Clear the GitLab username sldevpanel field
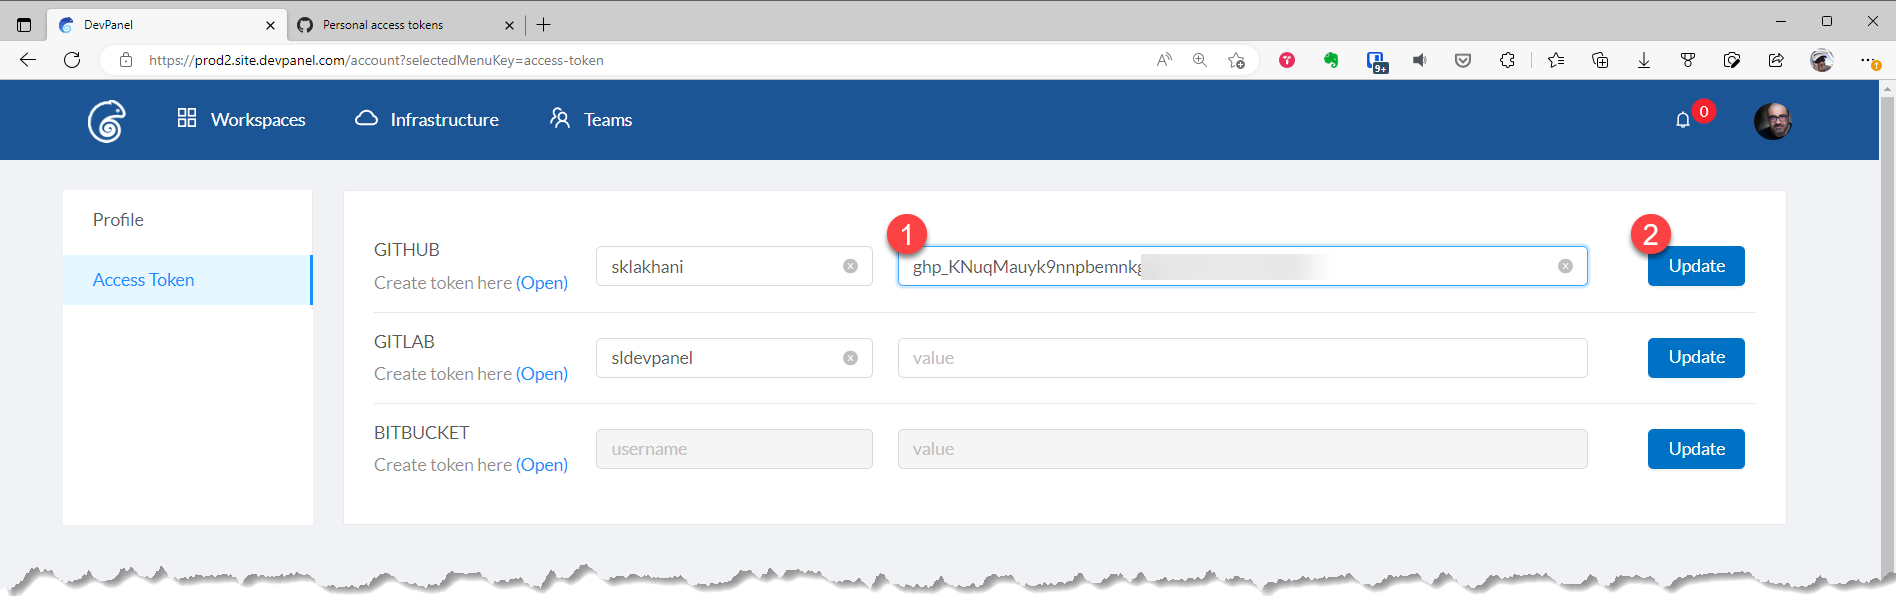The image size is (1896, 596). 850,358
